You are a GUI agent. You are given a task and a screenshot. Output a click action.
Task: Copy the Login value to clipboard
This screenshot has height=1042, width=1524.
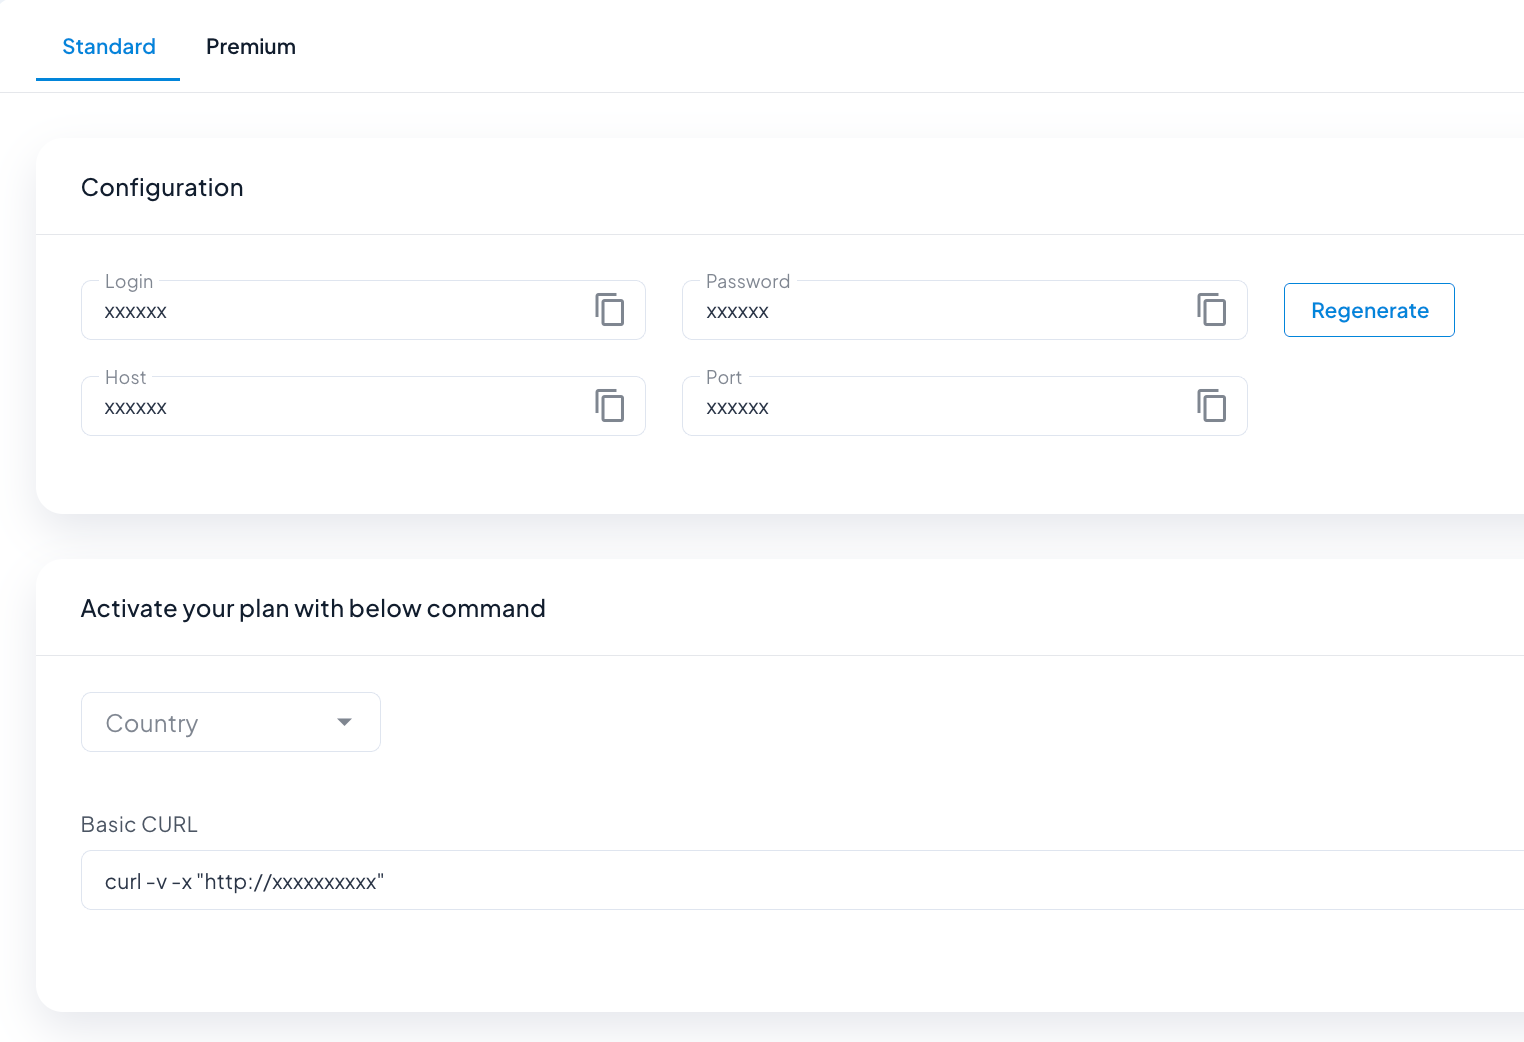(610, 310)
